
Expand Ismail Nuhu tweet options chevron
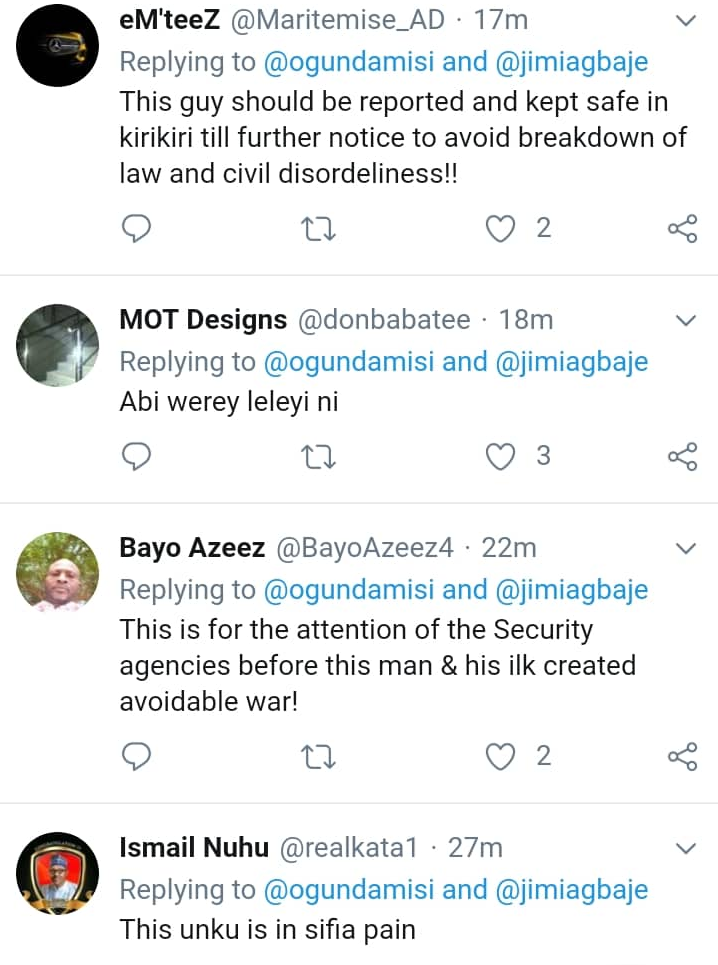coord(686,848)
